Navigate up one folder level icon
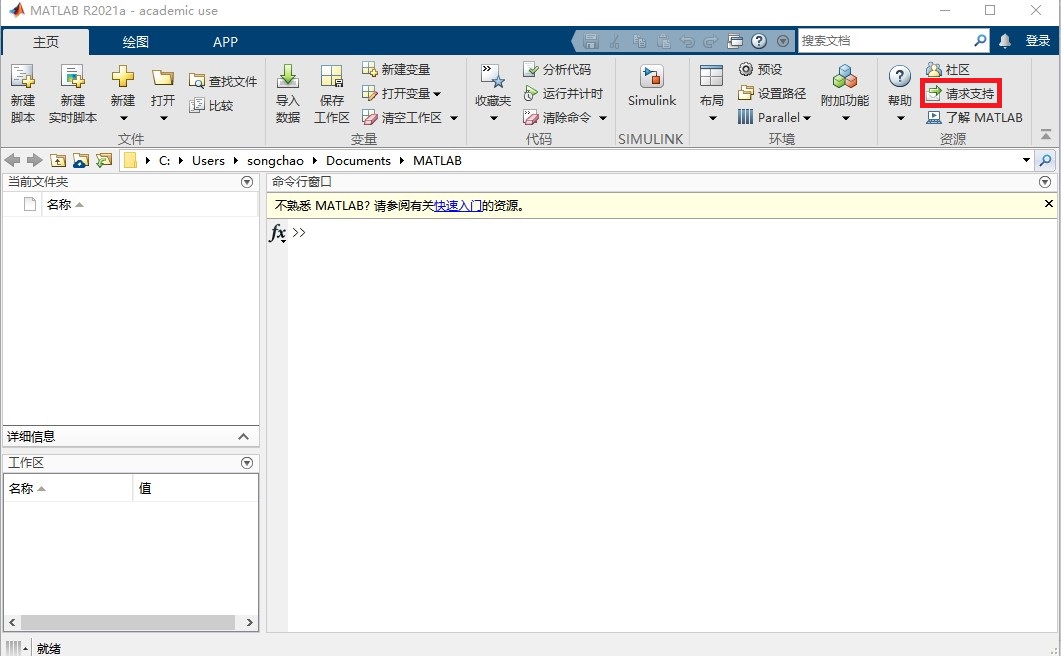The image size is (1061, 656). pyautogui.click(x=58, y=160)
